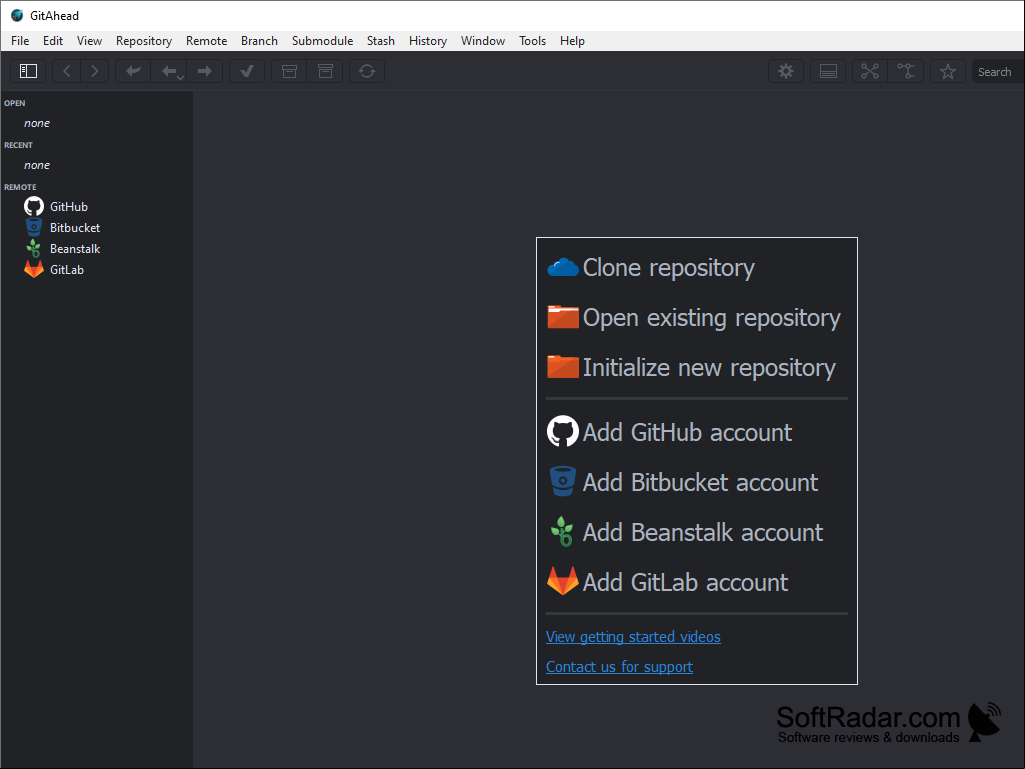Choose Clone repository
This screenshot has width=1025, height=769.
668,267
